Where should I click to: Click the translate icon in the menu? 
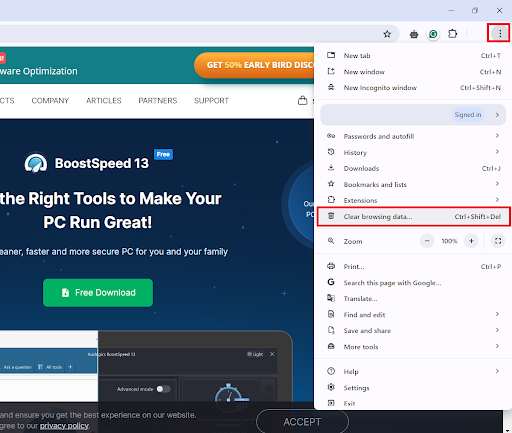(x=331, y=298)
